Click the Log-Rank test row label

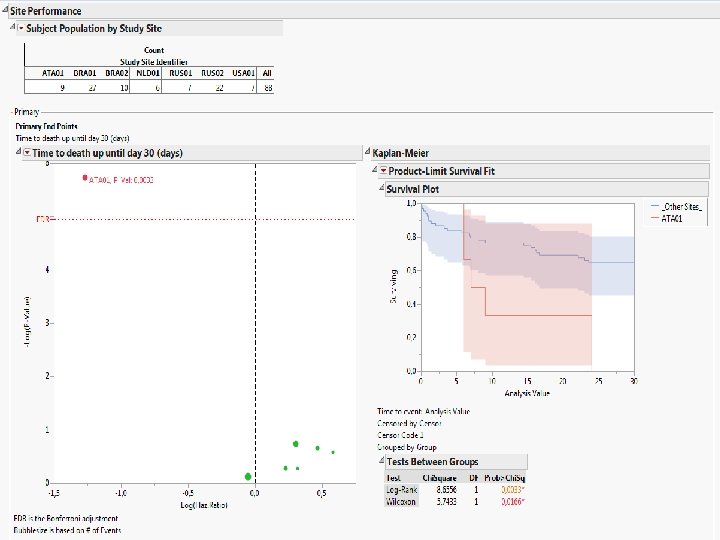tap(402, 489)
